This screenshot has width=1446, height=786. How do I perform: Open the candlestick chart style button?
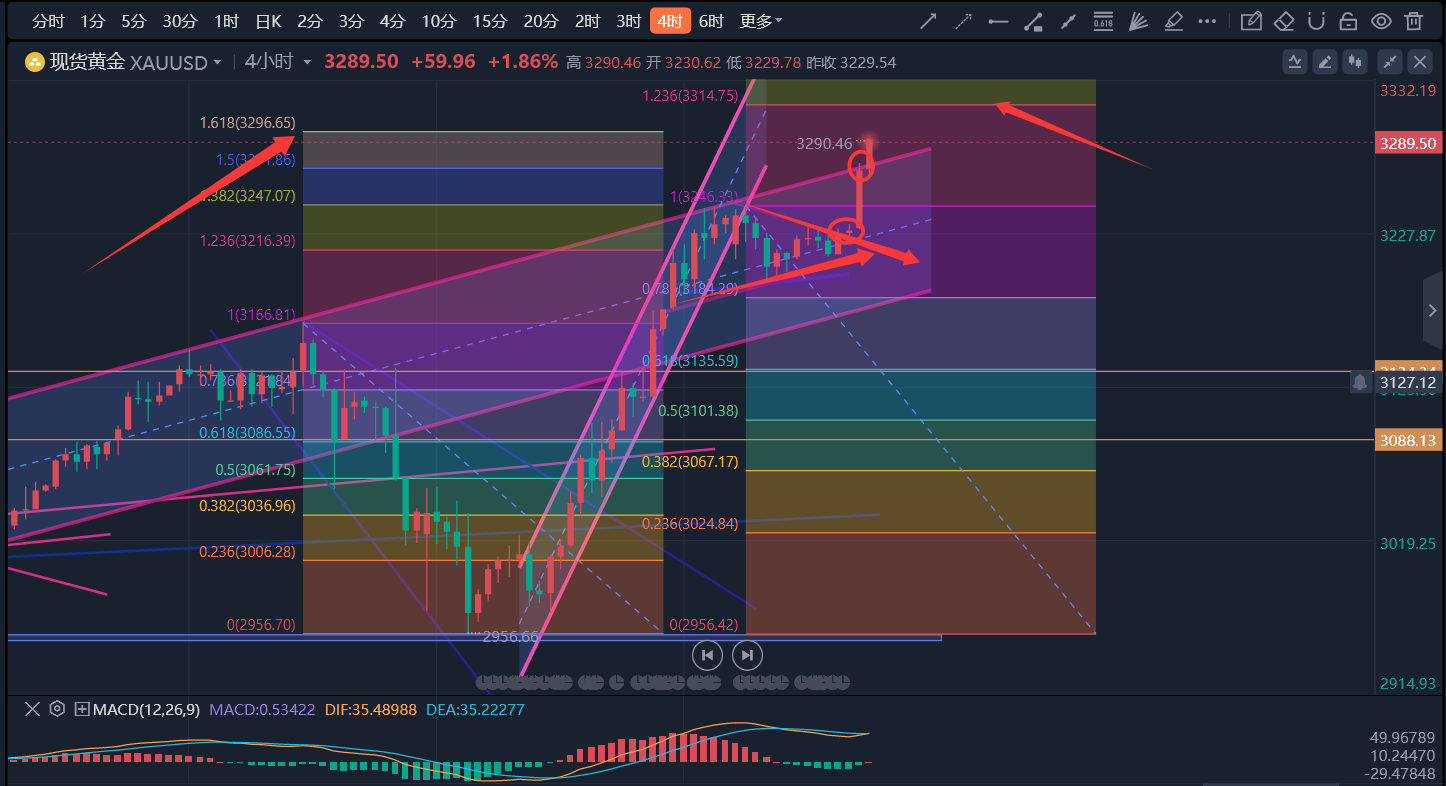click(x=1356, y=62)
